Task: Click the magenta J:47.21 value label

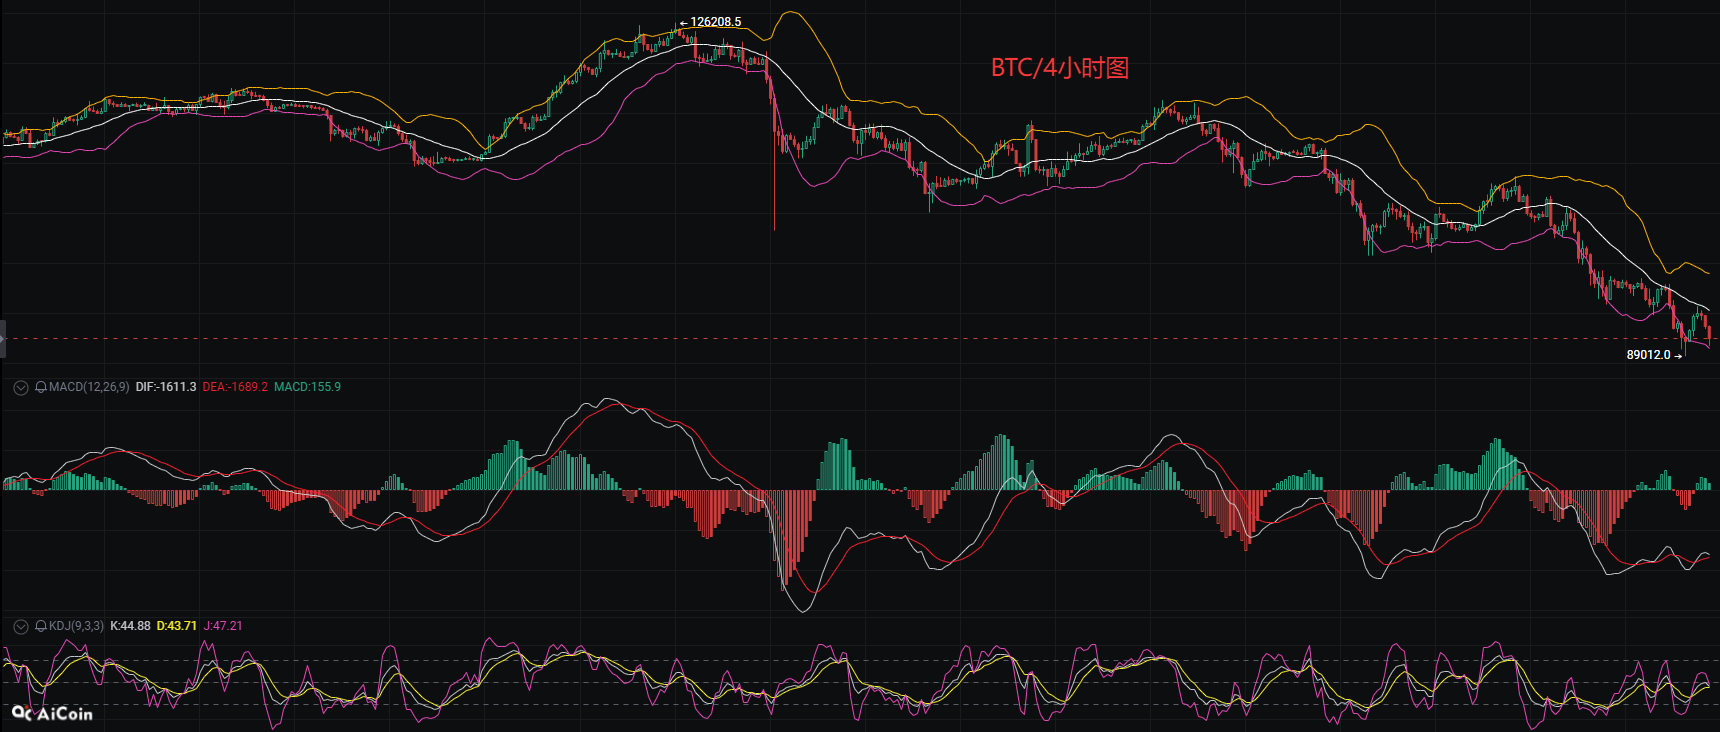Action: coord(223,626)
